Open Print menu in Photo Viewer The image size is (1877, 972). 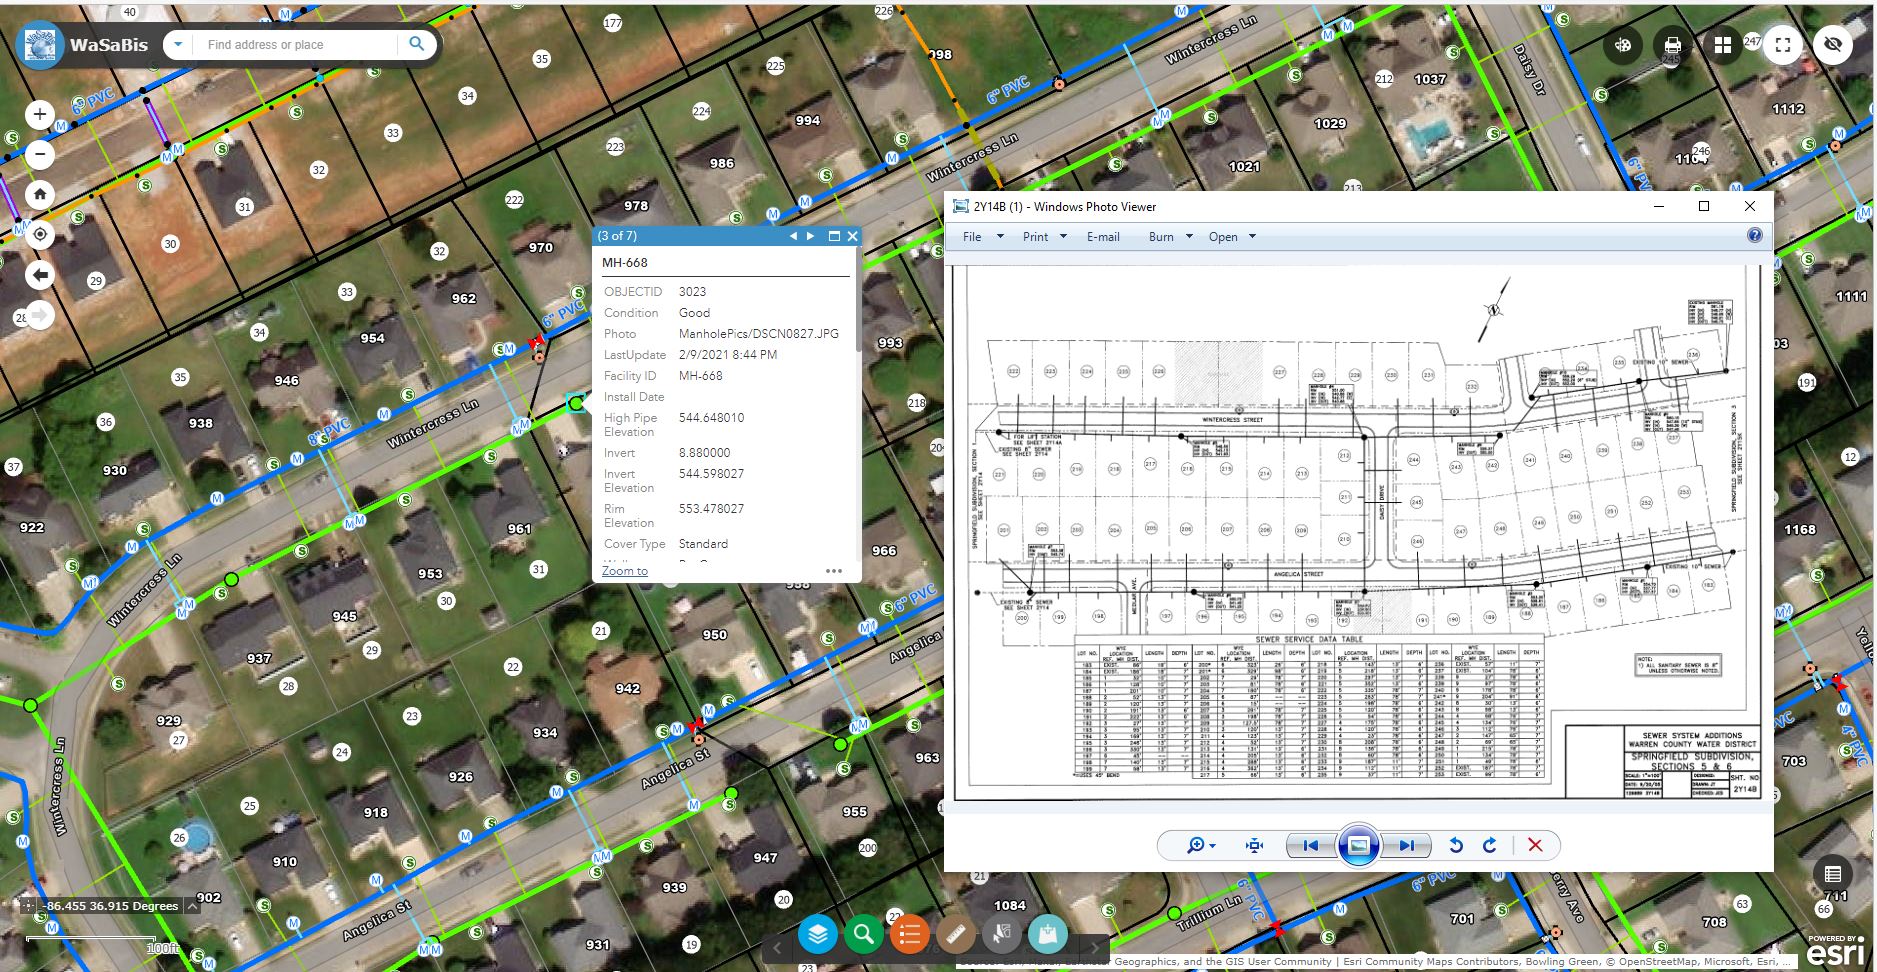pos(1044,237)
